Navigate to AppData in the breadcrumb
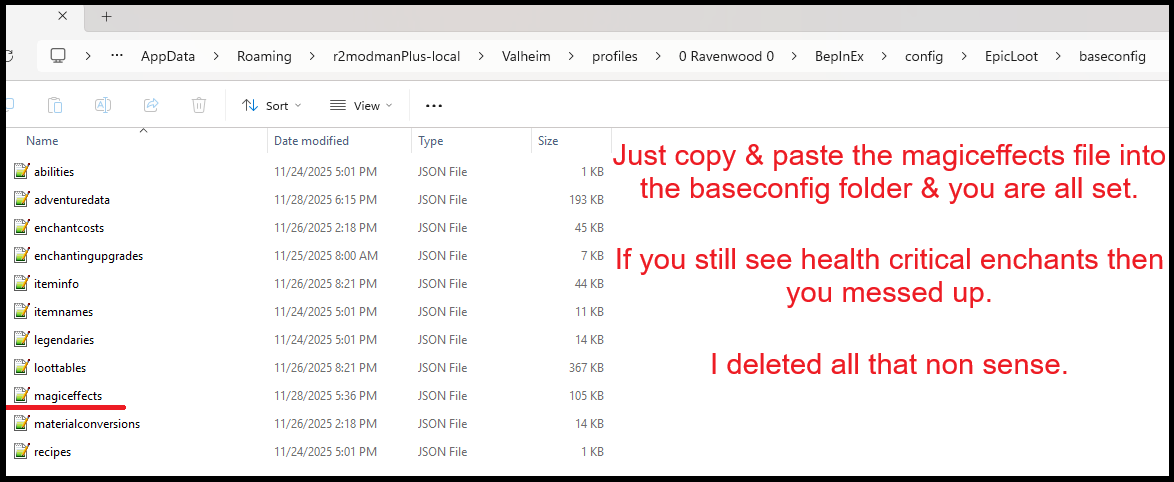 pyautogui.click(x=169, y=56)
